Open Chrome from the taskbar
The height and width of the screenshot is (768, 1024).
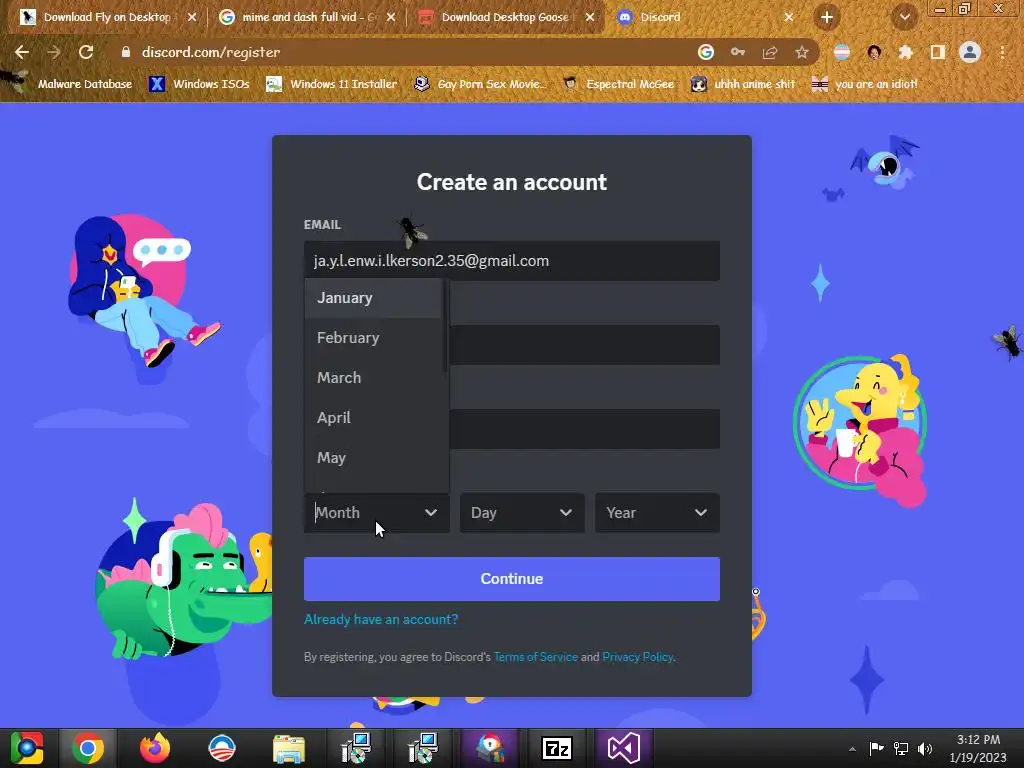pos(88,748)
